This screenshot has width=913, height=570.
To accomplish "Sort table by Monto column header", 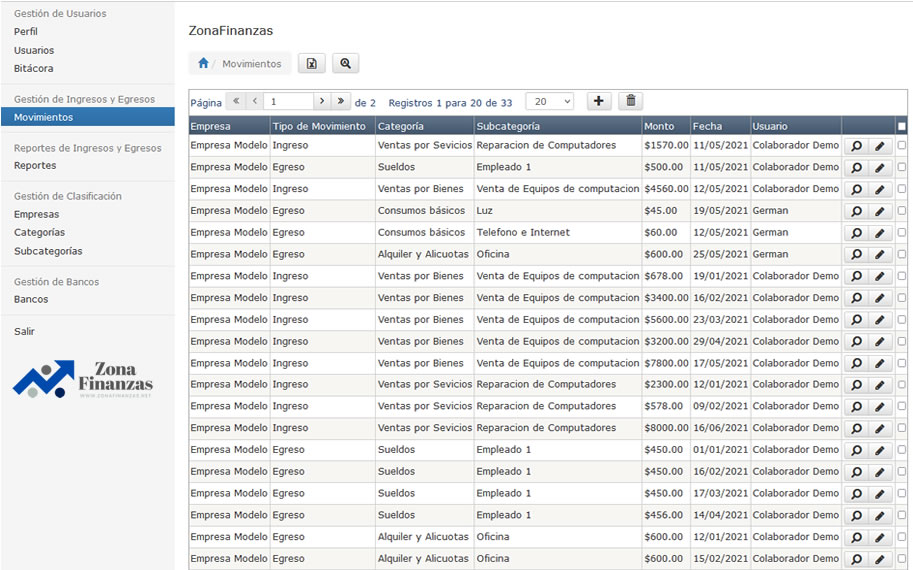I will click(x=660, y=126).
